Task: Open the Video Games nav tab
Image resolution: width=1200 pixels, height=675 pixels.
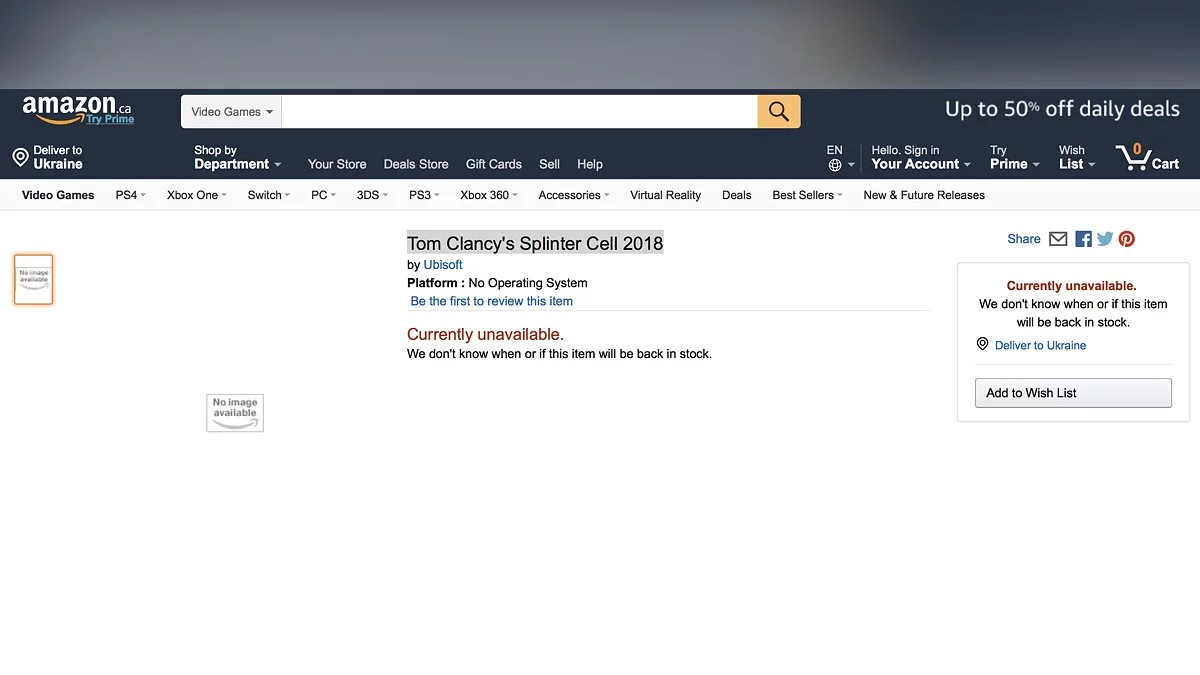Action: point(58,195)
